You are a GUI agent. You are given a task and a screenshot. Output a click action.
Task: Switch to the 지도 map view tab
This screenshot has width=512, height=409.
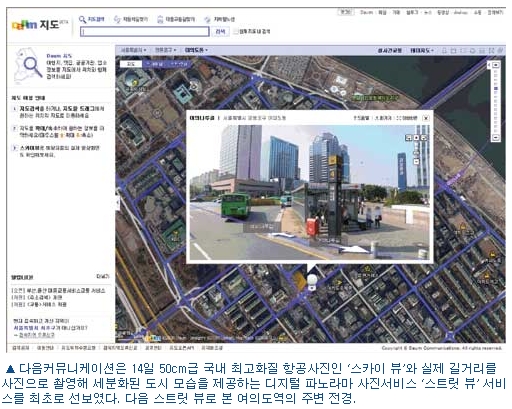(x=131, y=63)
